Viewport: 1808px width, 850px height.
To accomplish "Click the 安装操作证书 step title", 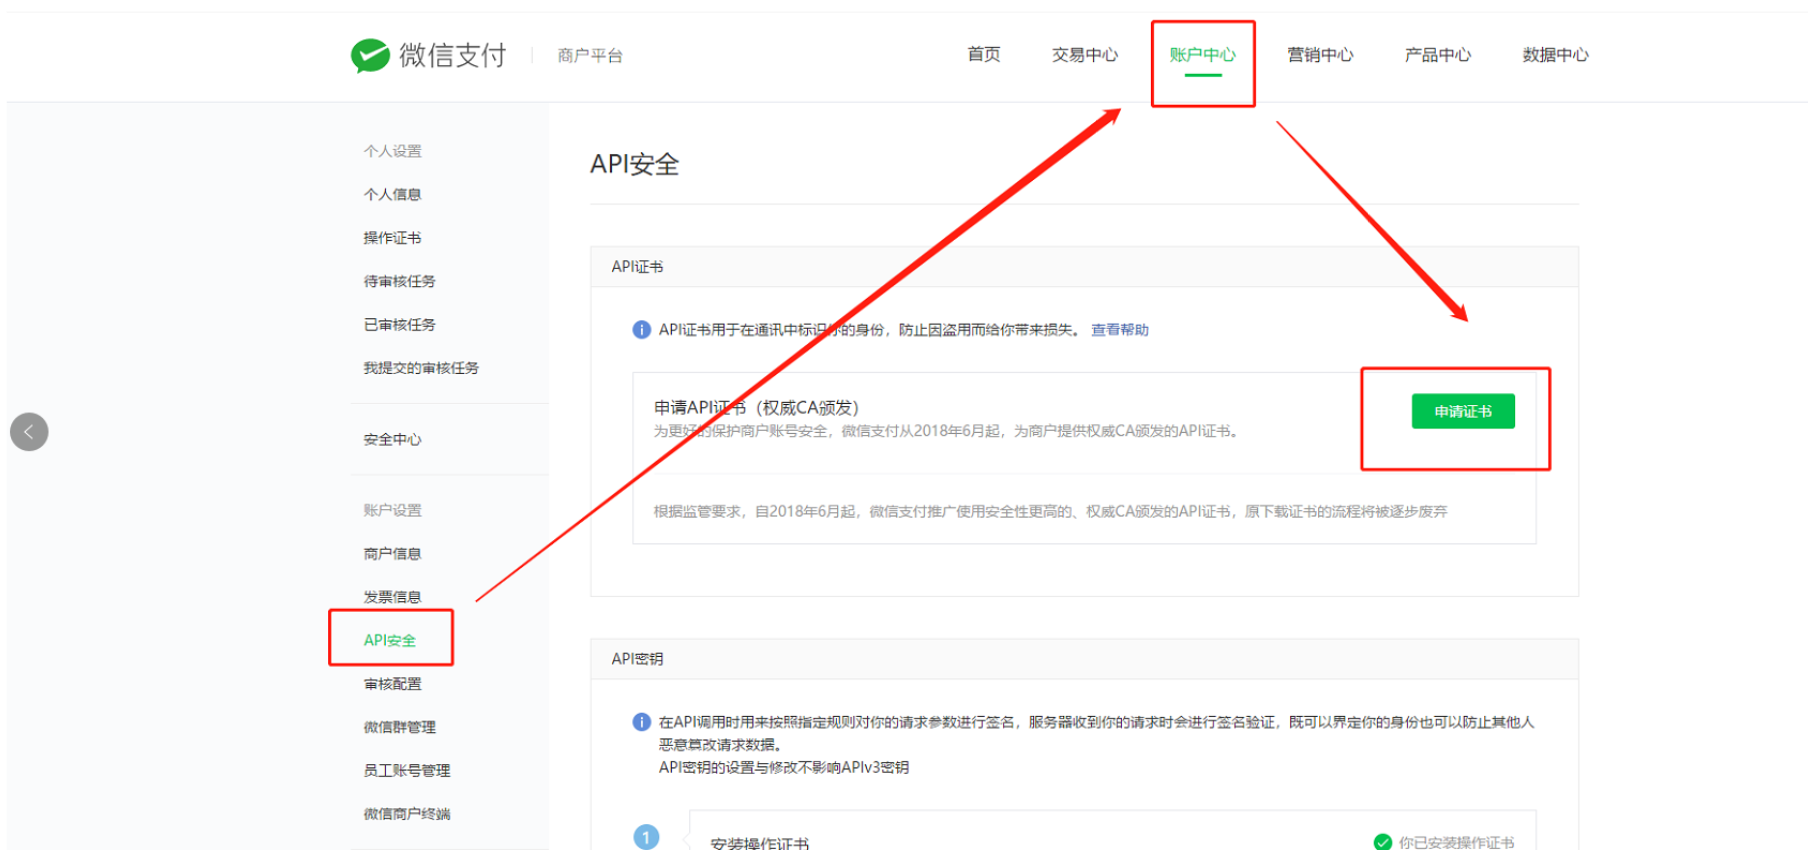I will (760, 842).
